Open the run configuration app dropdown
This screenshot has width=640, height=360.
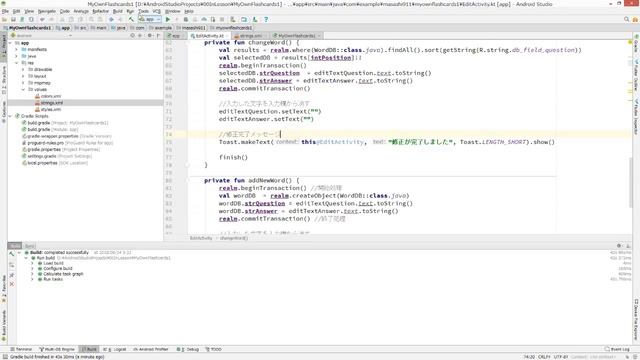(149, 19)
